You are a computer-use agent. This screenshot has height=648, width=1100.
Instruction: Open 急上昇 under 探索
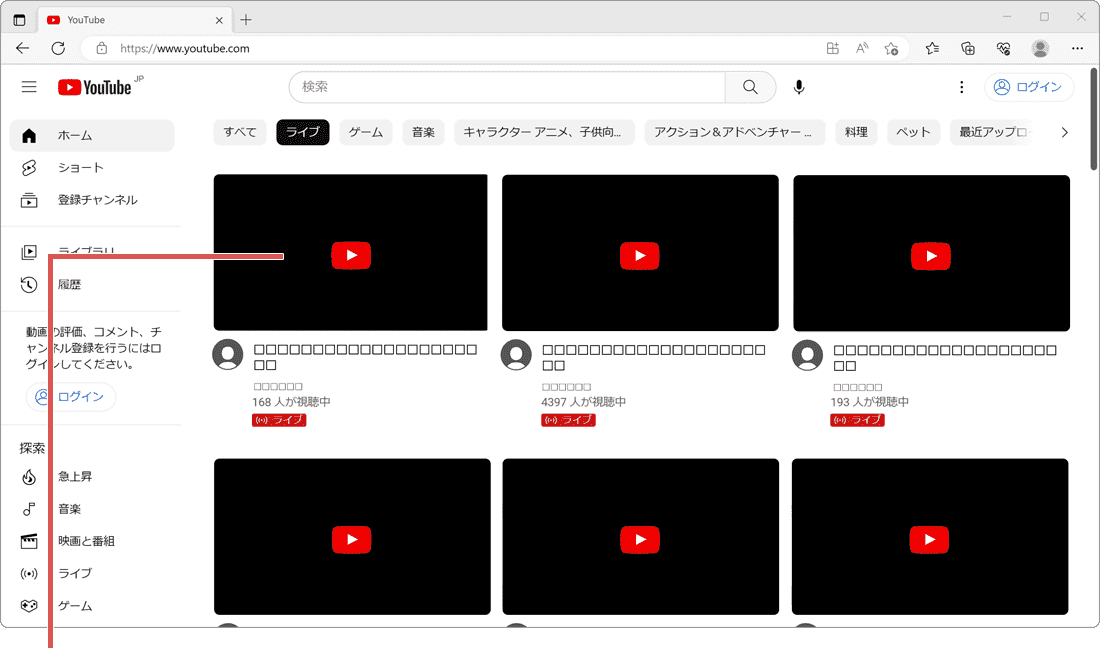pos(29,476)
